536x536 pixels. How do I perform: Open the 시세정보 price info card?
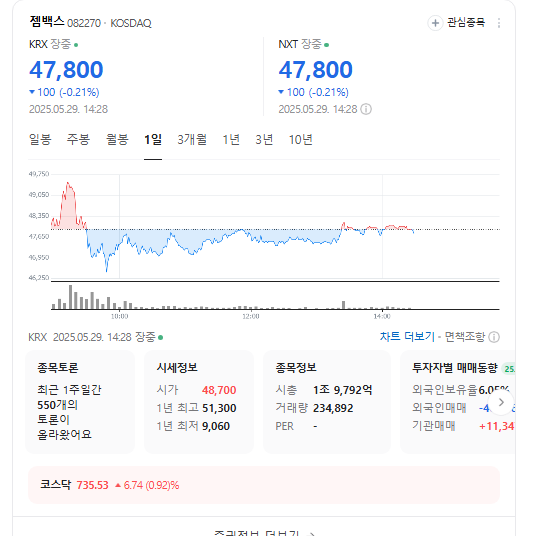(199, 402)
